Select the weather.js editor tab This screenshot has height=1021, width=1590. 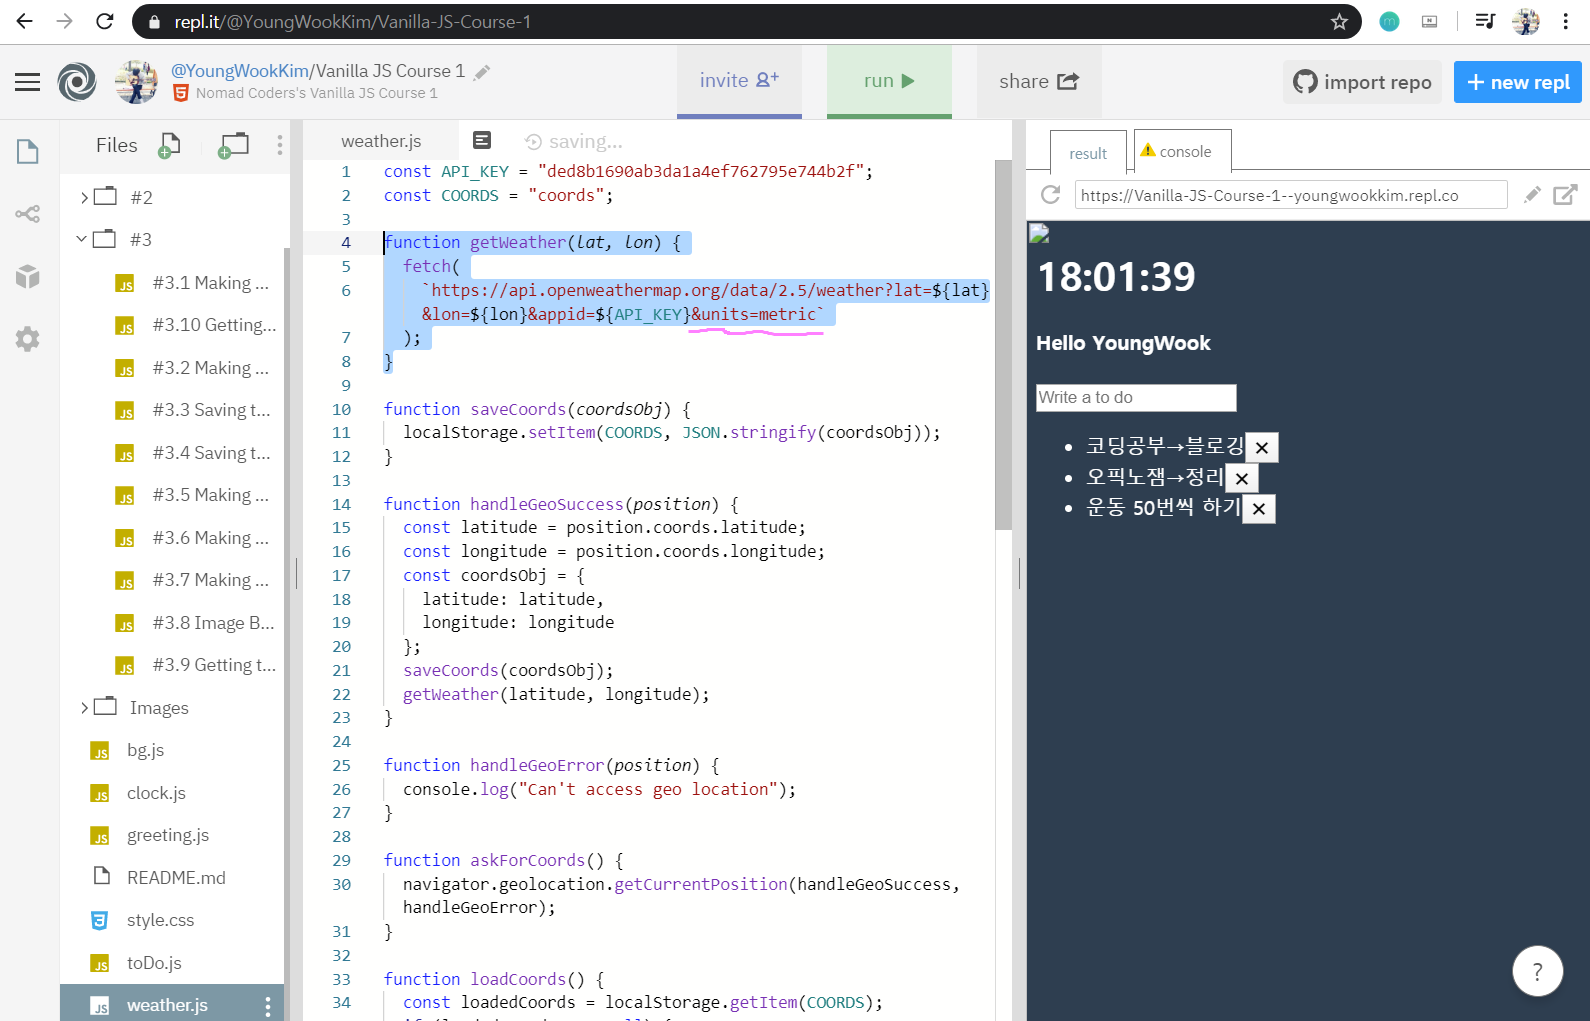point(381,141)
